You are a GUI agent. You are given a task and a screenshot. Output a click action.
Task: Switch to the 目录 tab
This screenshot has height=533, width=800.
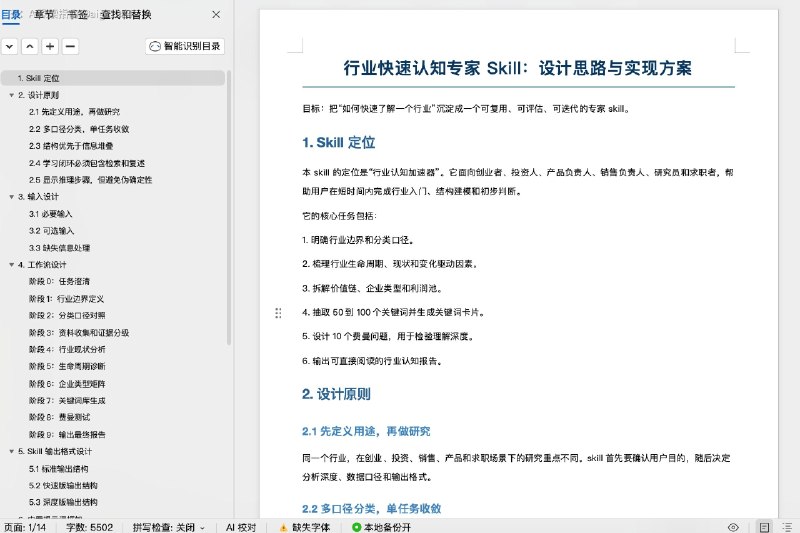(x=11, y=14)
